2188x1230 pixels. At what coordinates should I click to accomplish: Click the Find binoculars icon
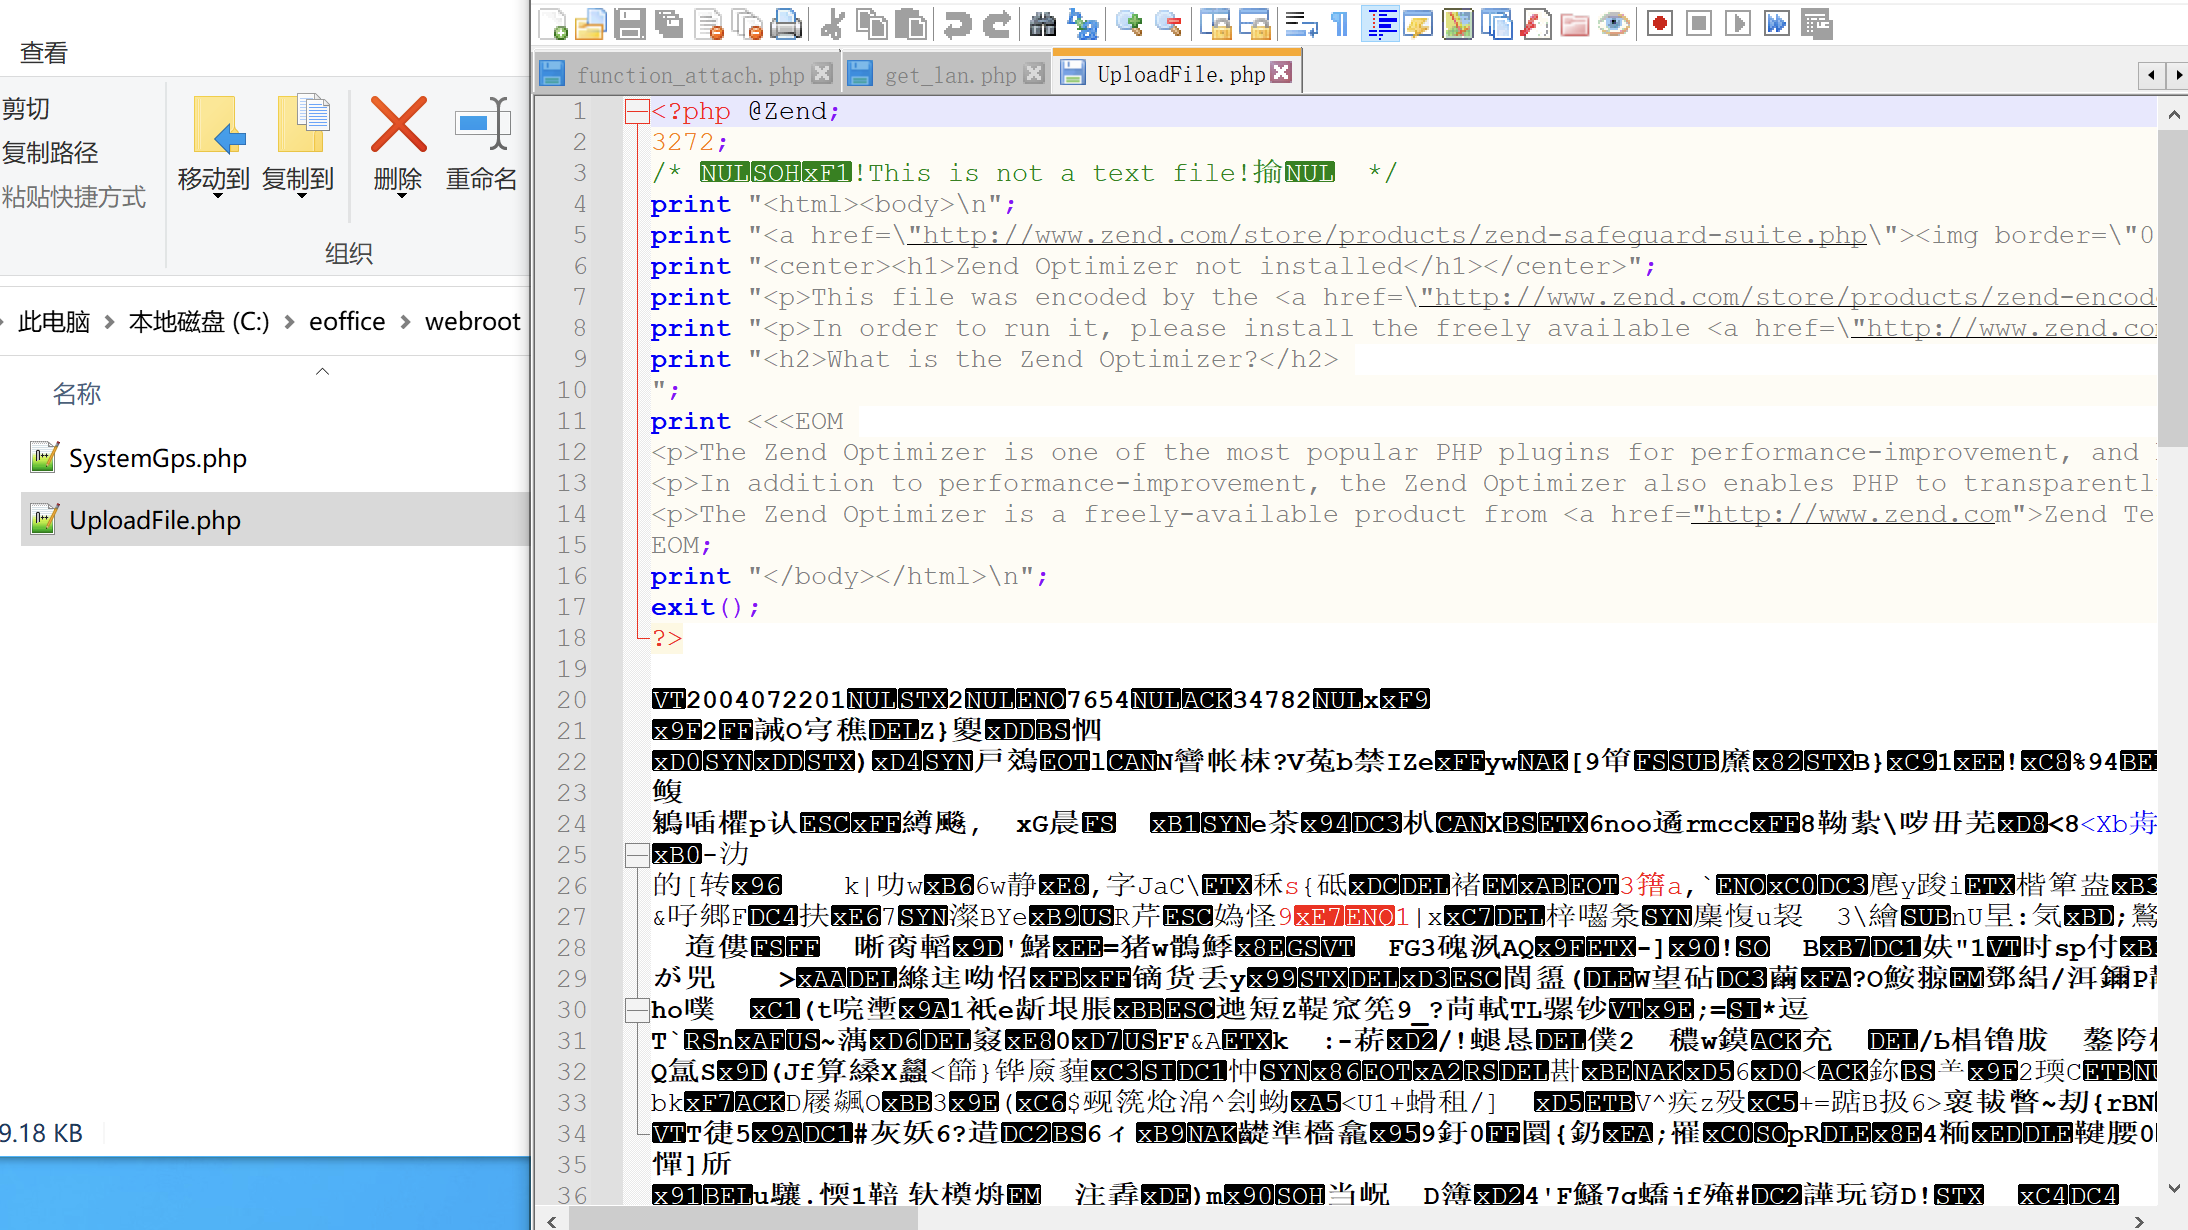pos(1042,23)
